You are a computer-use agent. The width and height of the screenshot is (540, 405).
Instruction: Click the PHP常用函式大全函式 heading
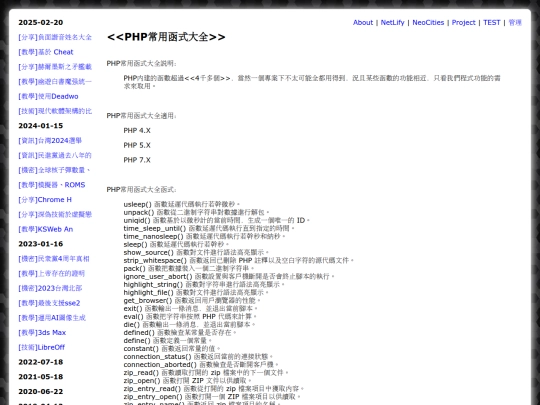click(x=141, y=190)
